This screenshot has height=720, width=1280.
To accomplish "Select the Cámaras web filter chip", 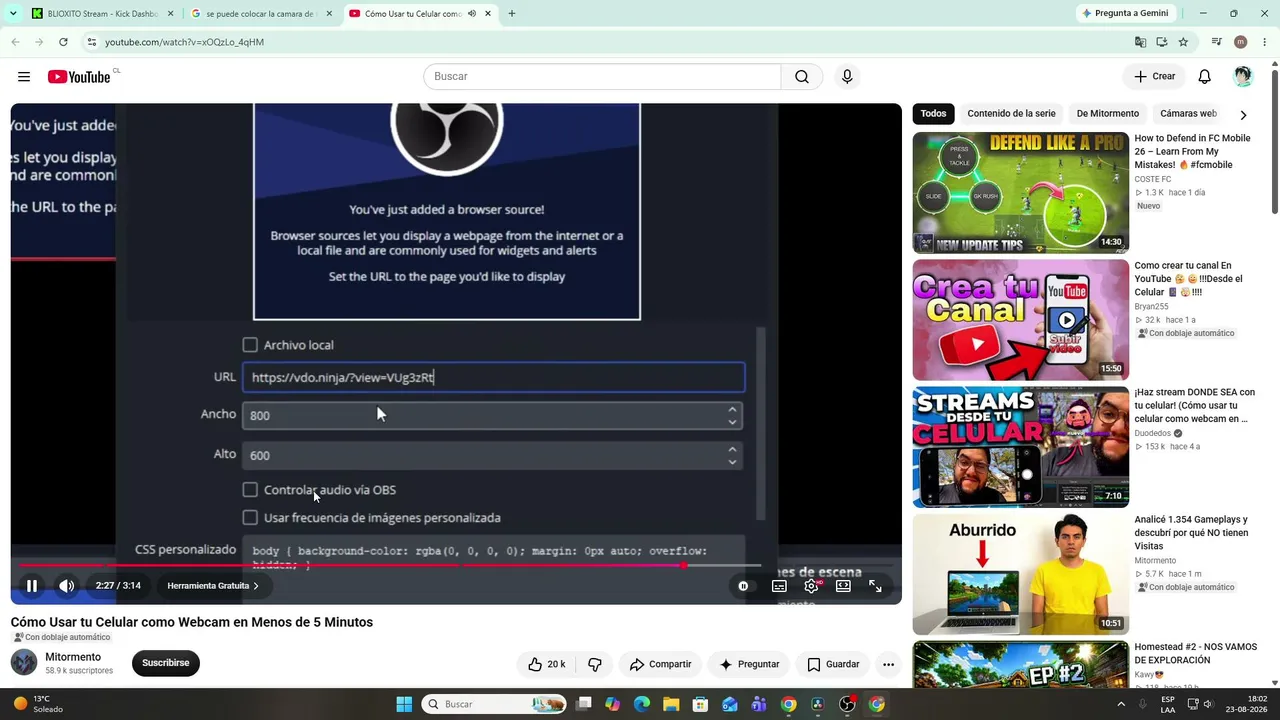I will [1188, 114].
